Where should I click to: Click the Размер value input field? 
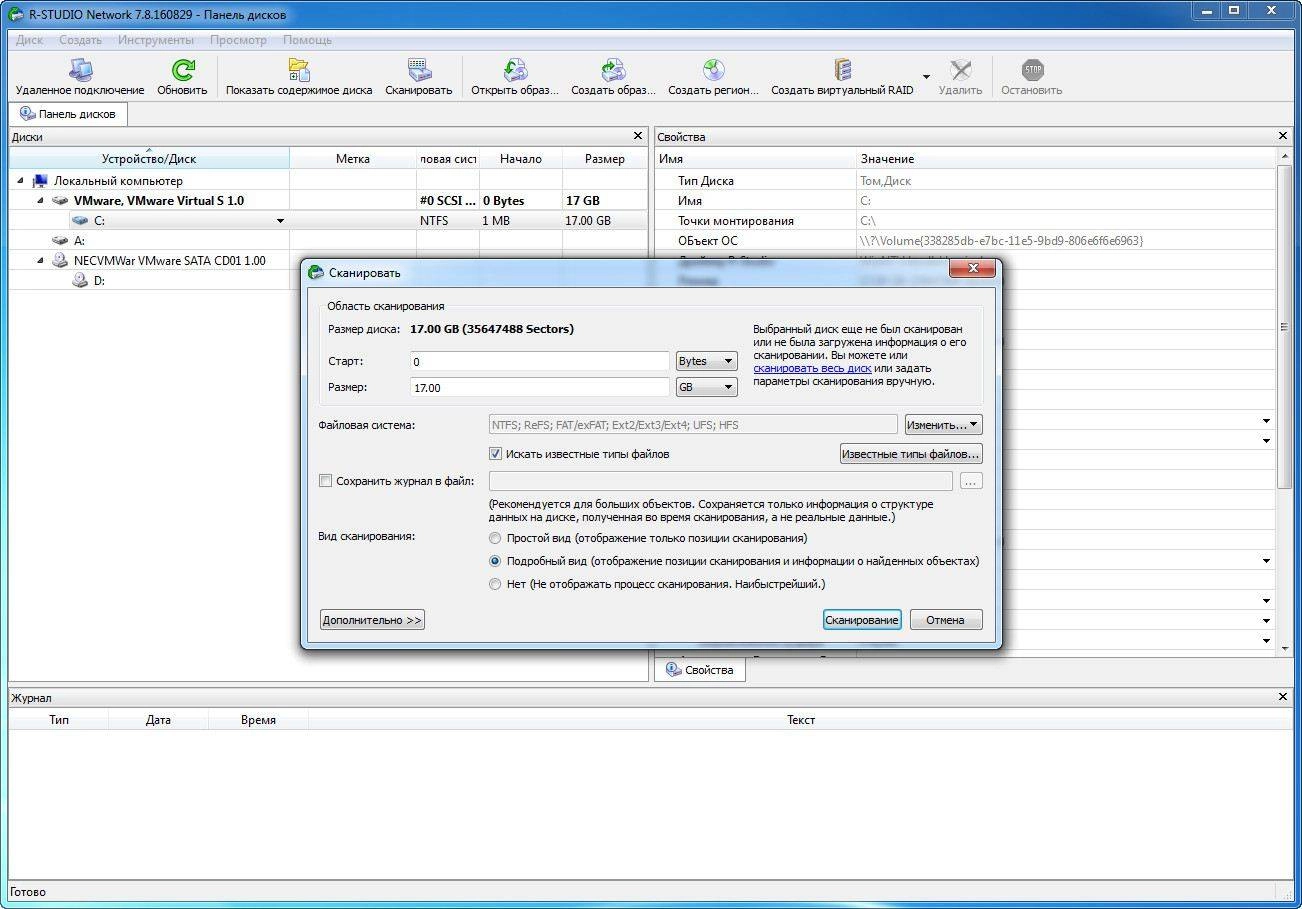pyautogui.click(x=539, y=387)
